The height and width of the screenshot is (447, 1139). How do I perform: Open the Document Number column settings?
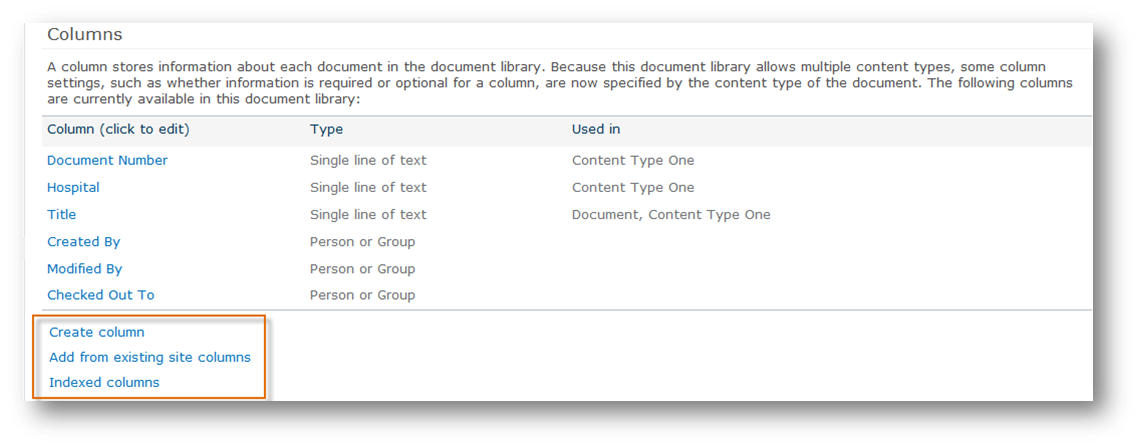pos(107,160)
